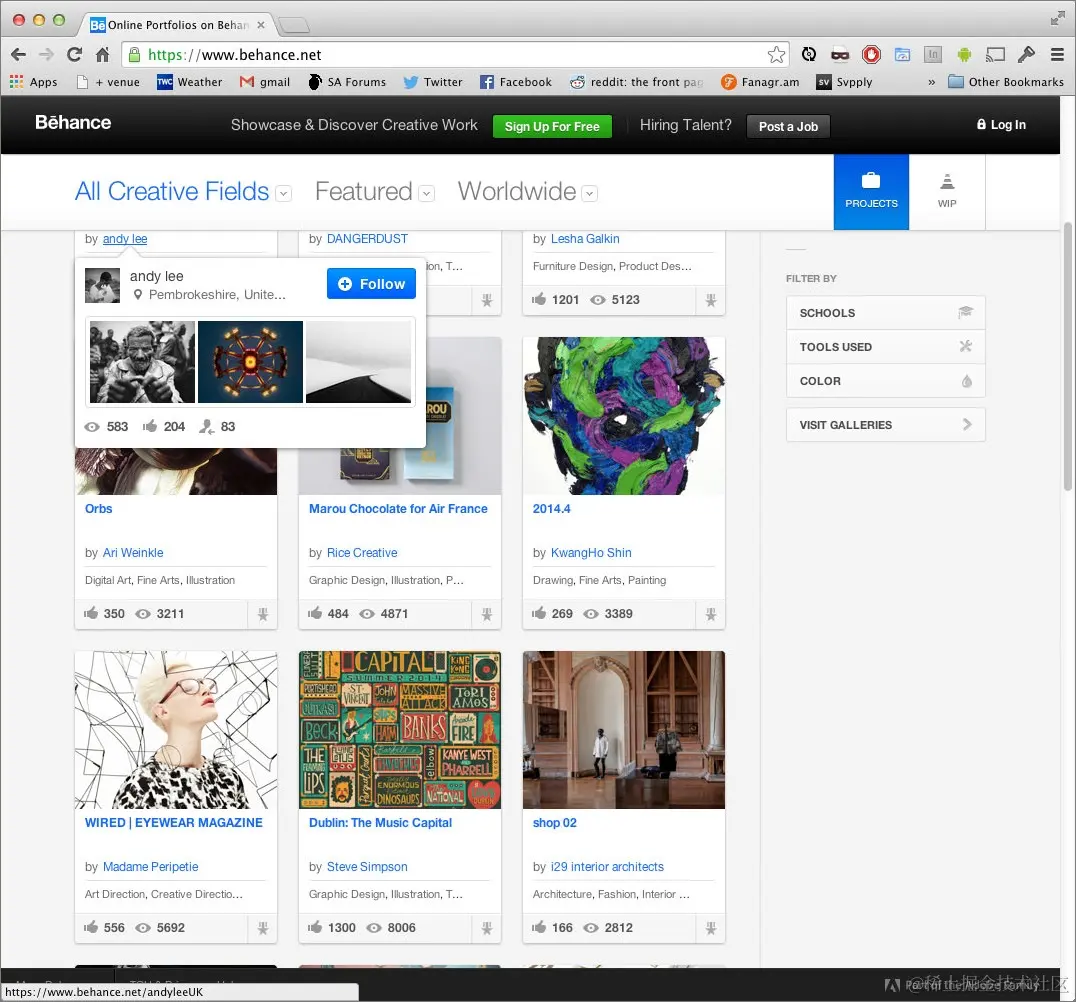Click the page vertical scrollbar
This screenshot has height=1002, width=1076.
coord(1067,357)
